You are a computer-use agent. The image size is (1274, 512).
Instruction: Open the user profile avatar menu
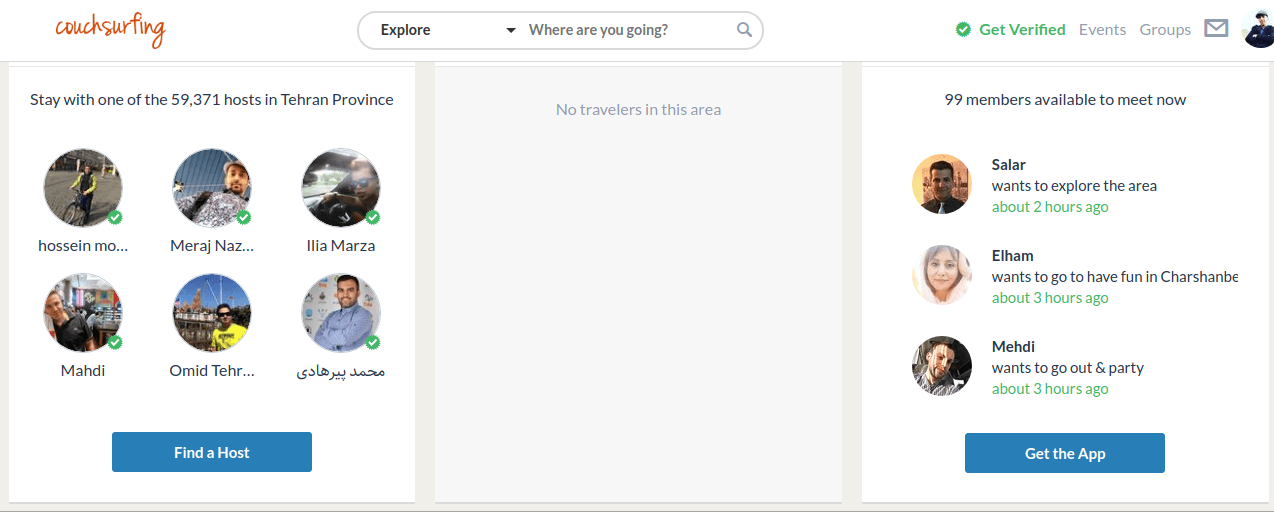[x=1257, y=29]
